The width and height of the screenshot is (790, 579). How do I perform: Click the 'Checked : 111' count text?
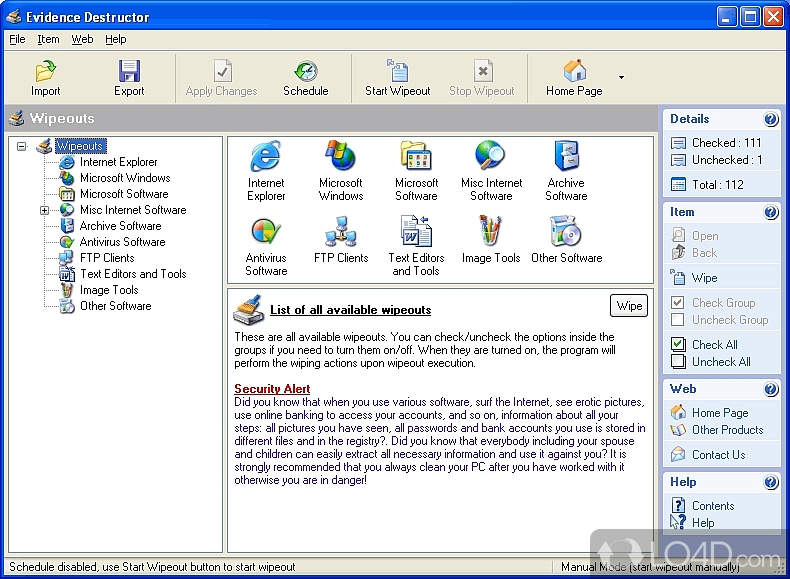(726, 143)
